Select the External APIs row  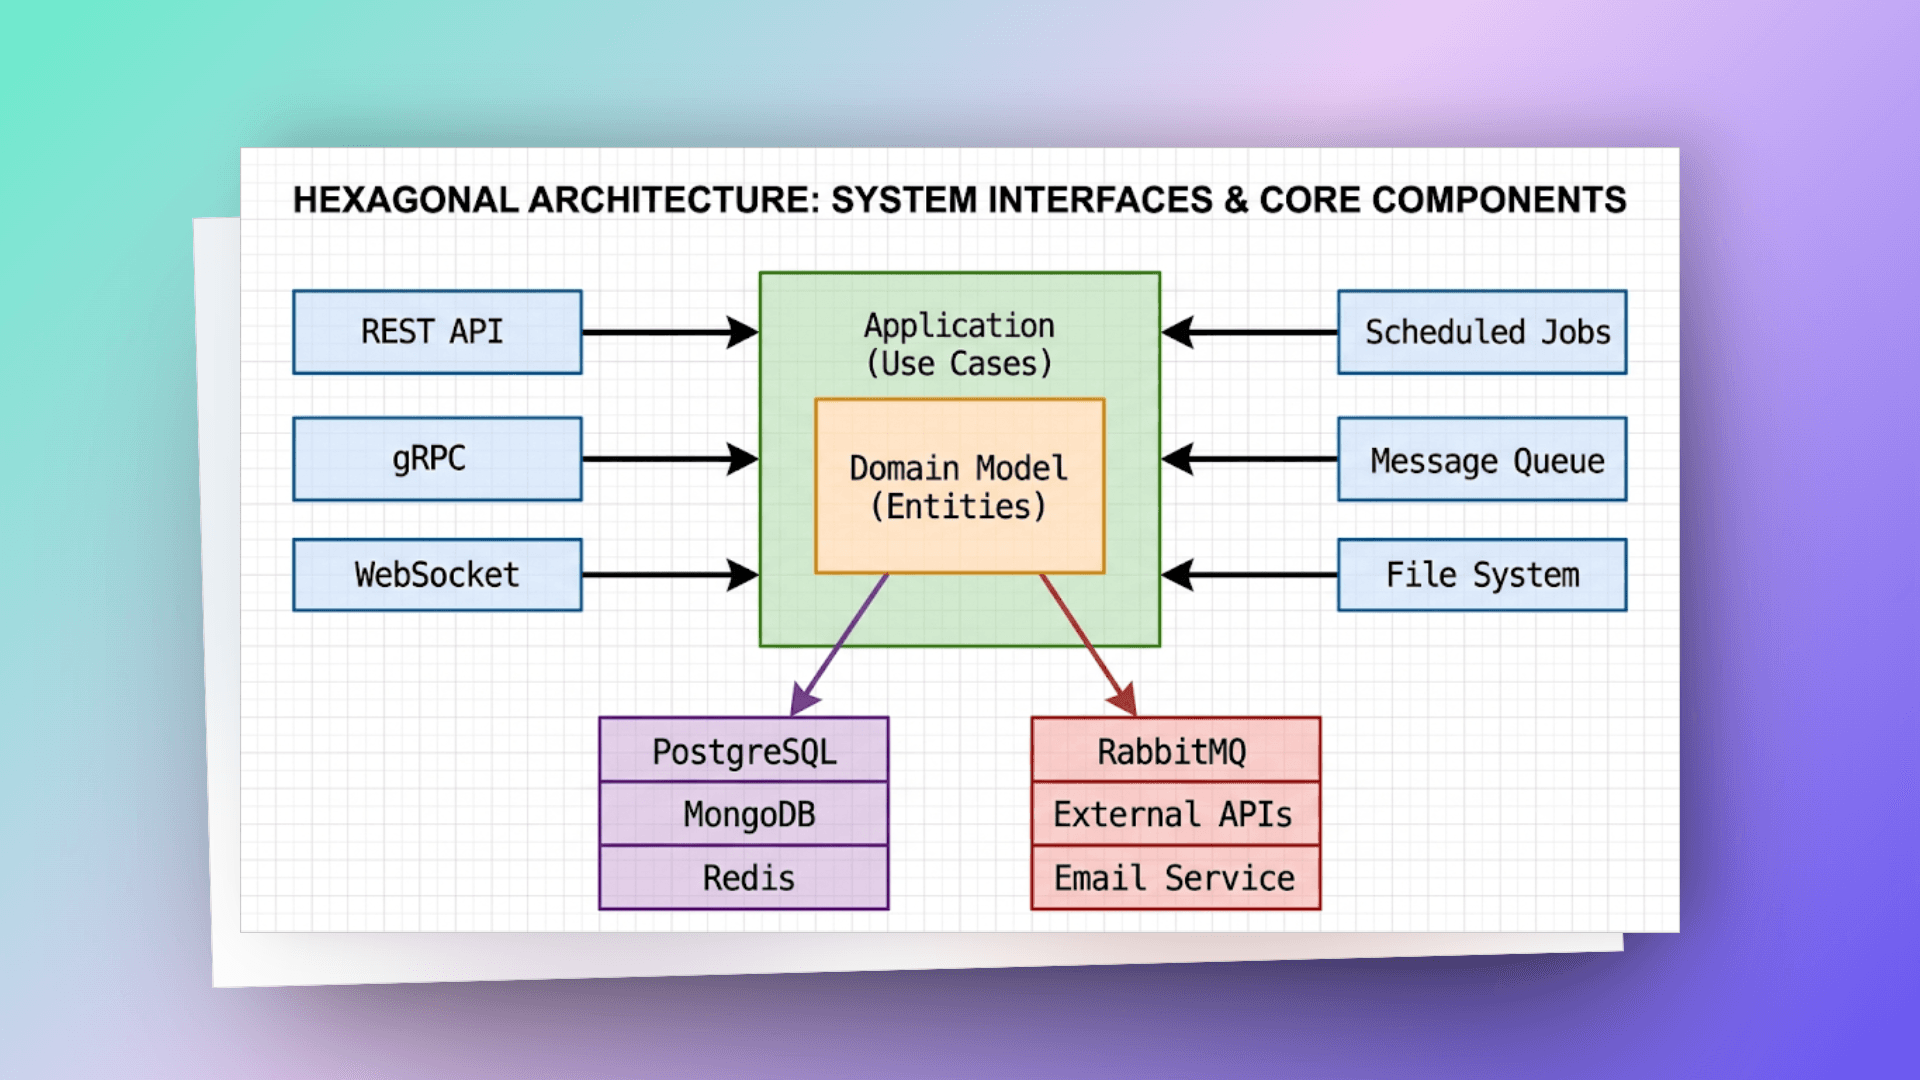1176,814
